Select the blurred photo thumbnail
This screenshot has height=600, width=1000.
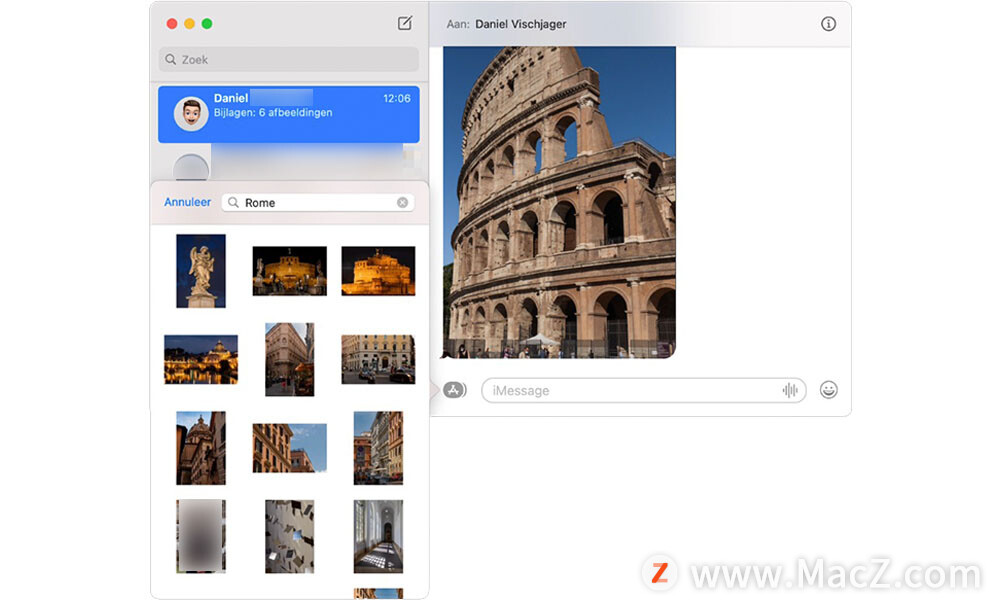point(201,536)
